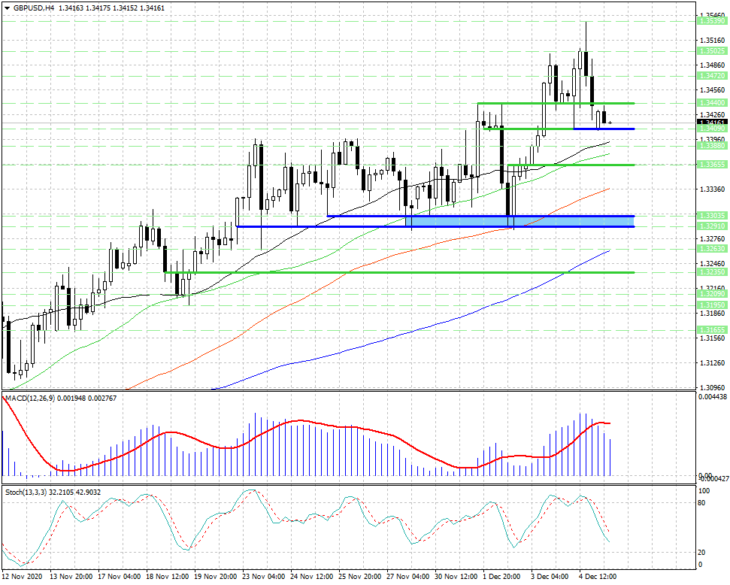Select the green price label 1.35025
This screenshot has width=730, height=585.
click(x=712, y=51)
